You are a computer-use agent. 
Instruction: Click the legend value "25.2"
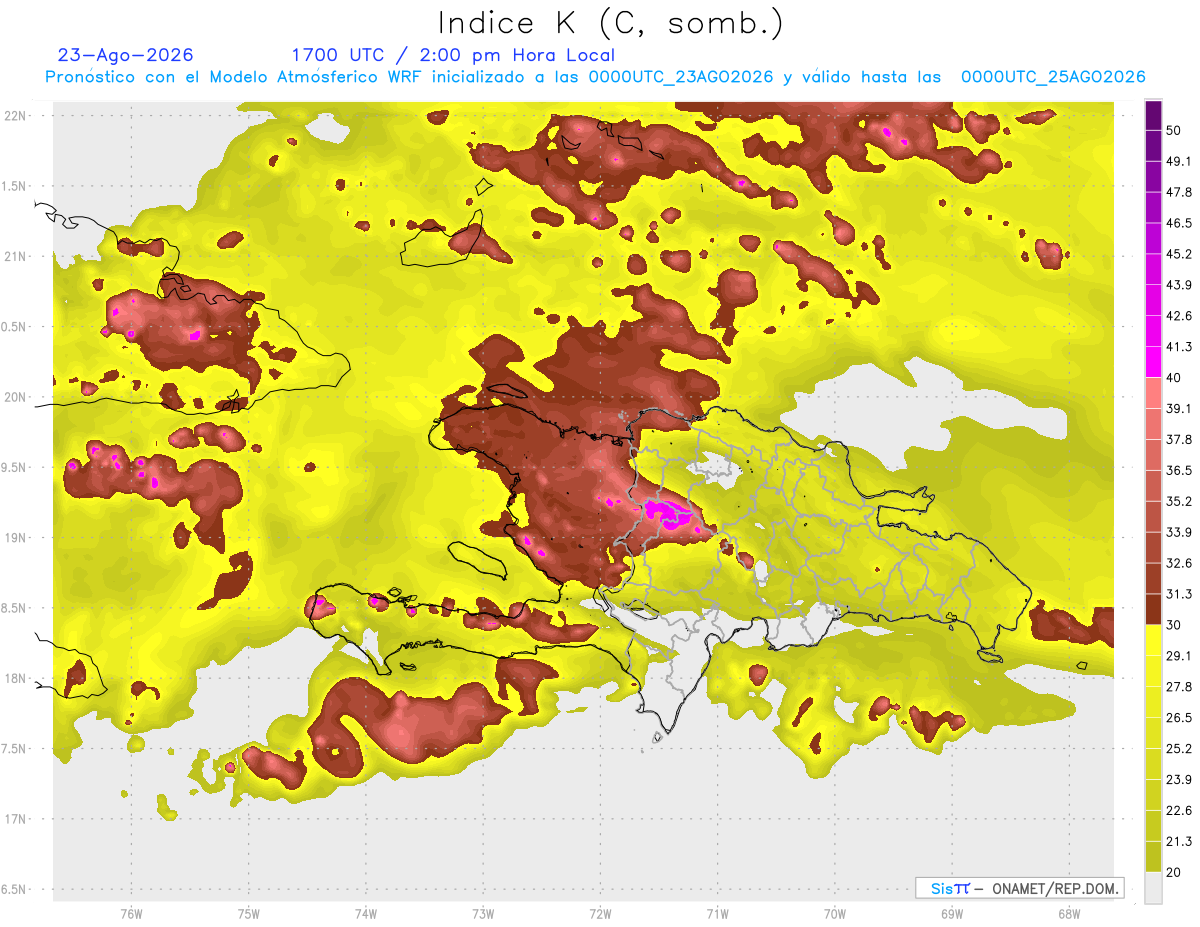click(x=1179, y=749)
